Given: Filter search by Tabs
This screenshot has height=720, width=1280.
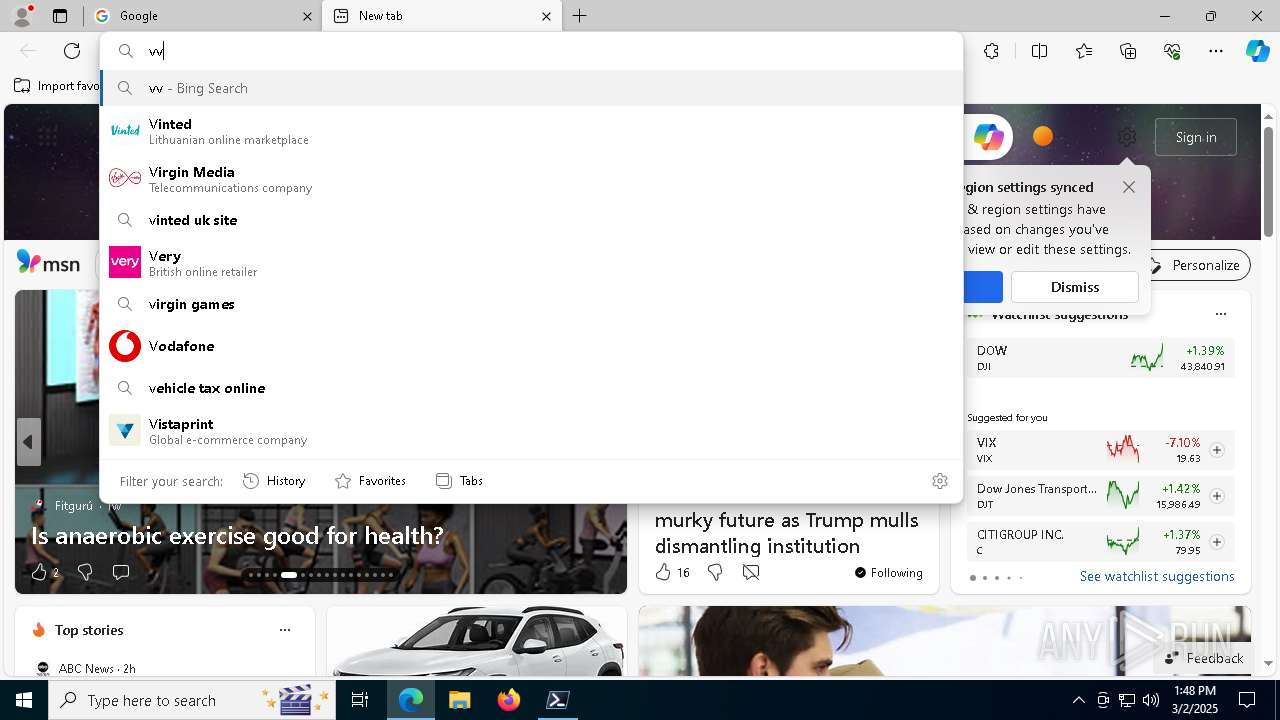Looking at the screenshot, I should click(x=459, y=481).
